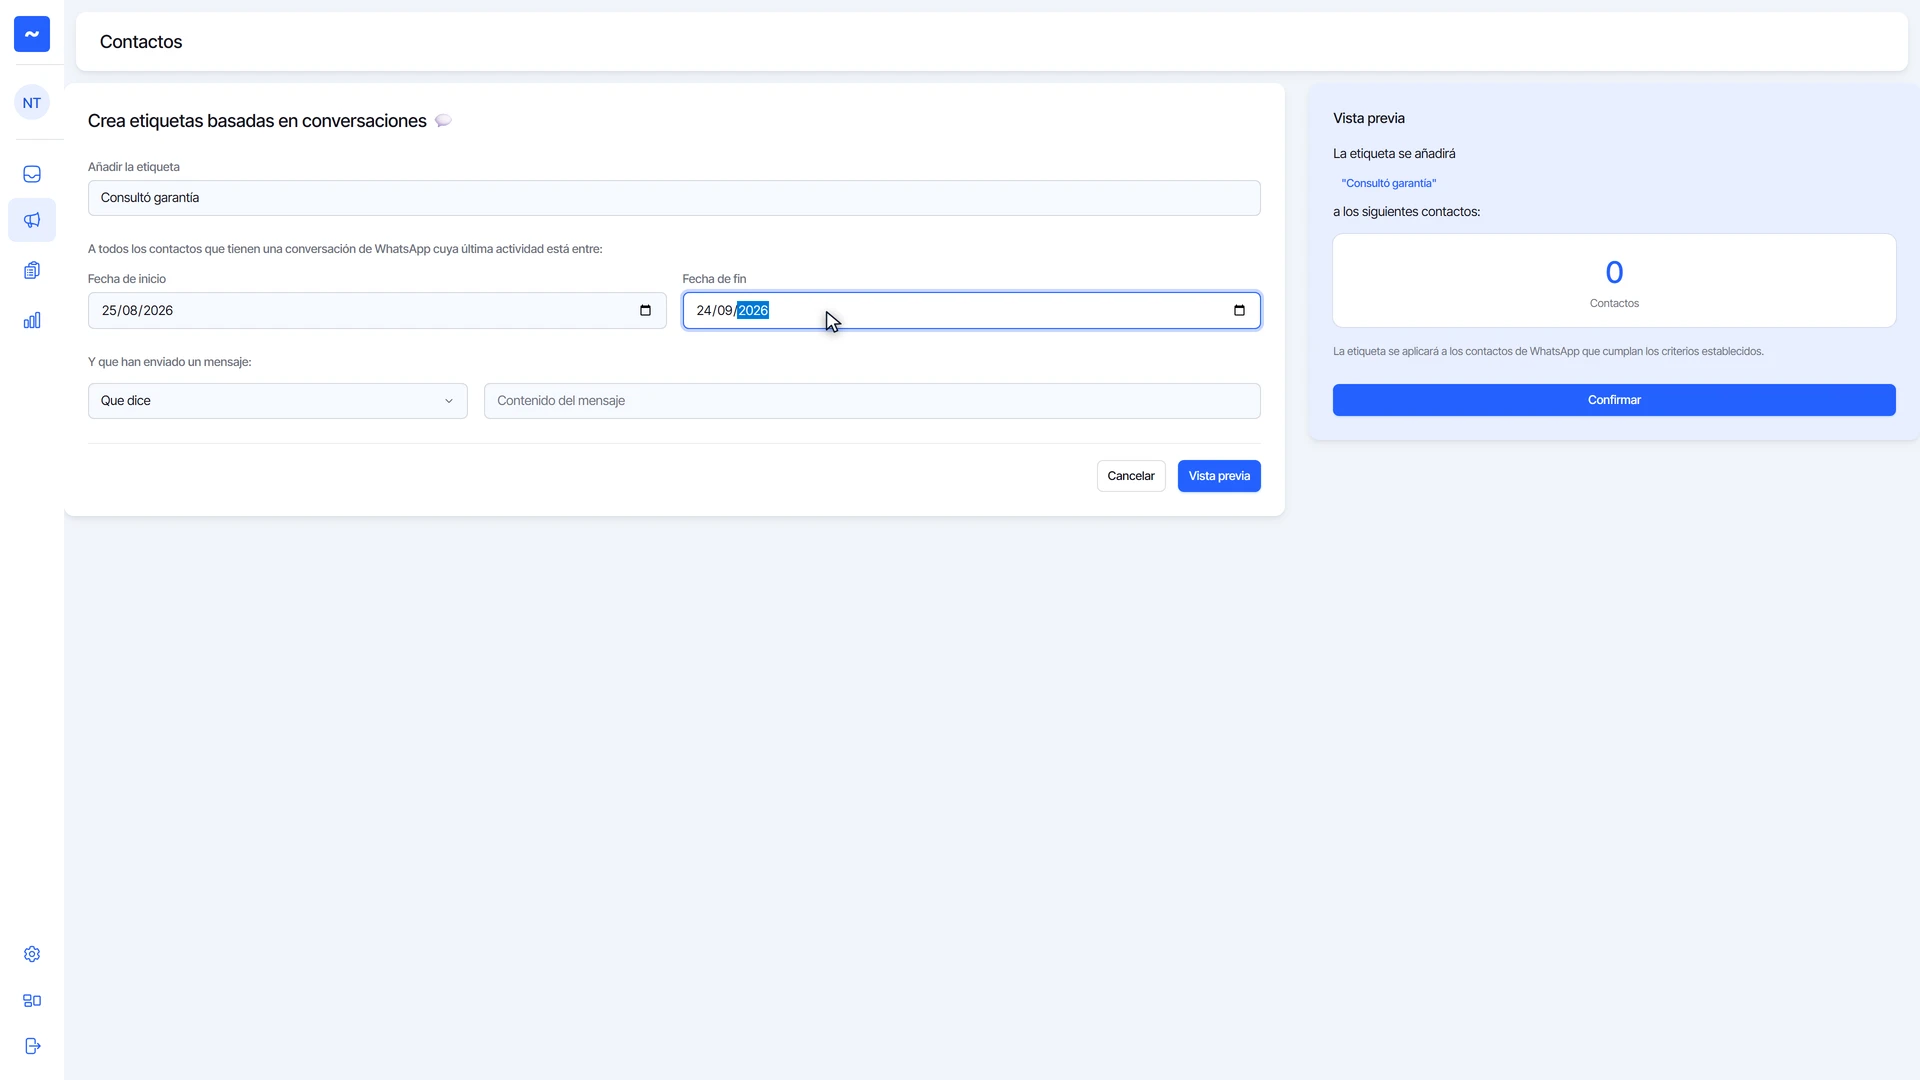Open settings gear in sidebar
The width and height of the screenshot is (1920, 1080).
coord(32,954)
